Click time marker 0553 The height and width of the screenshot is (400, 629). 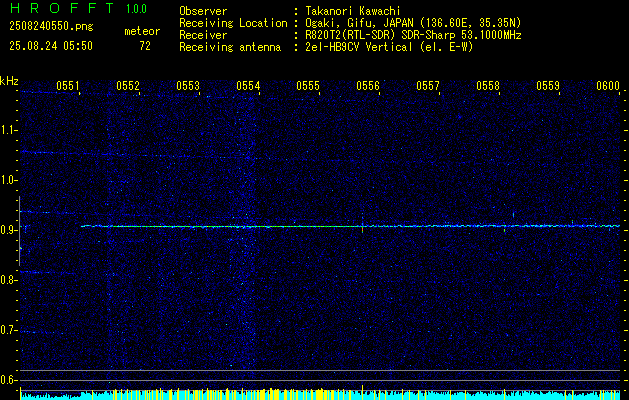tap(188, 86)
